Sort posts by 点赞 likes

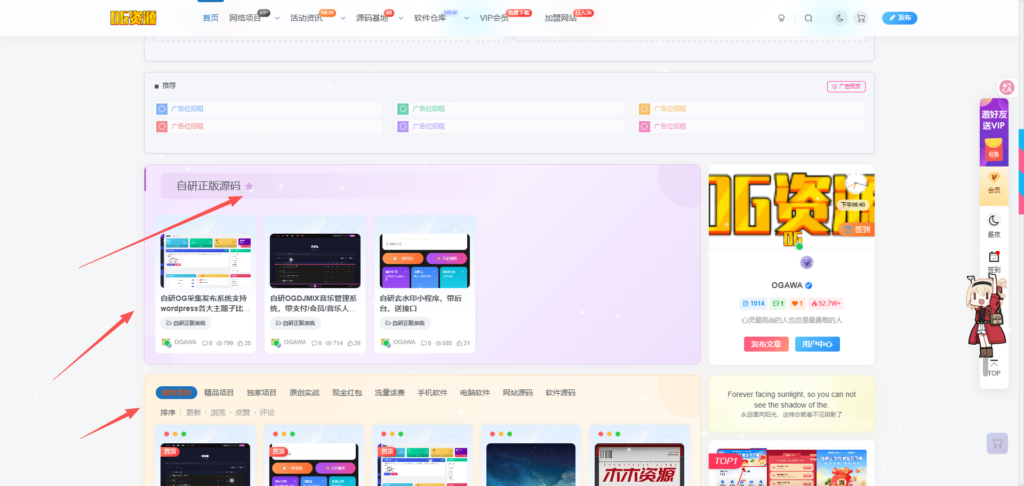coord(242,412)
